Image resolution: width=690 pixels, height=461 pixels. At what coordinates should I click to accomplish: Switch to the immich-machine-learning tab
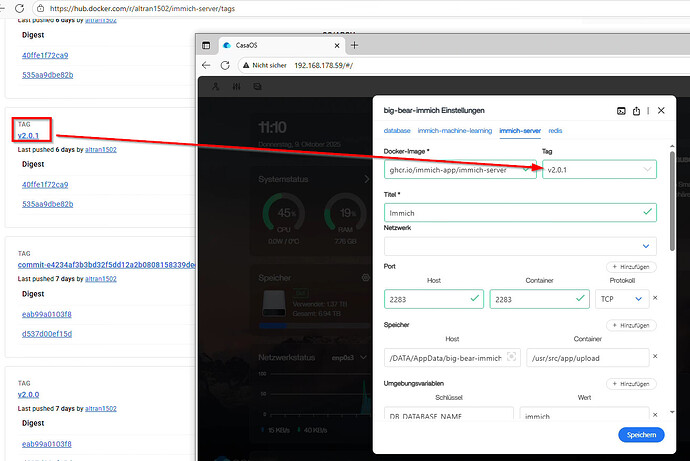pyautogui.click(x=455, y=131)
